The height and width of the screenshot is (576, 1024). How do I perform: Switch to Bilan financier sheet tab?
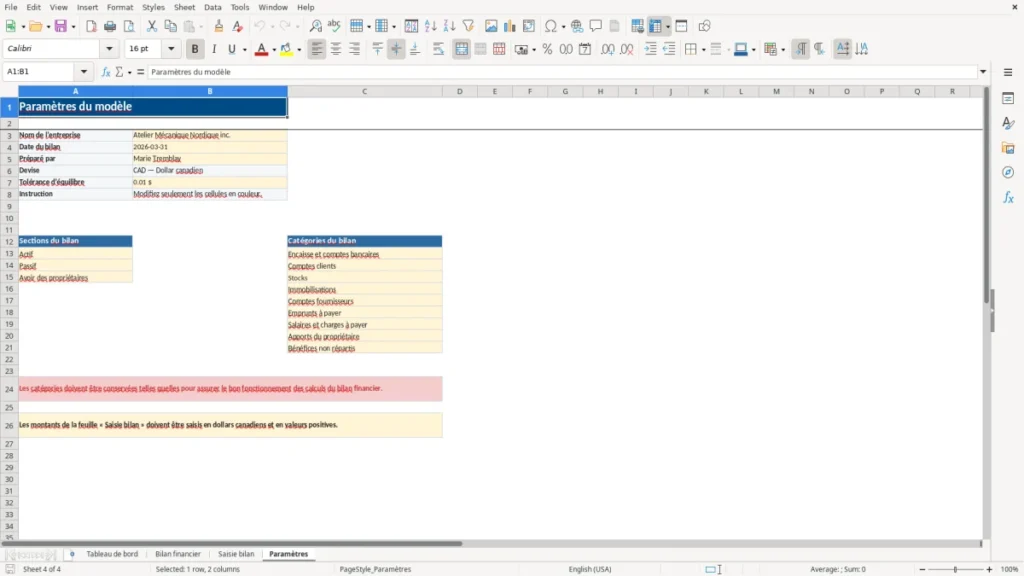(x=178, y=554)
